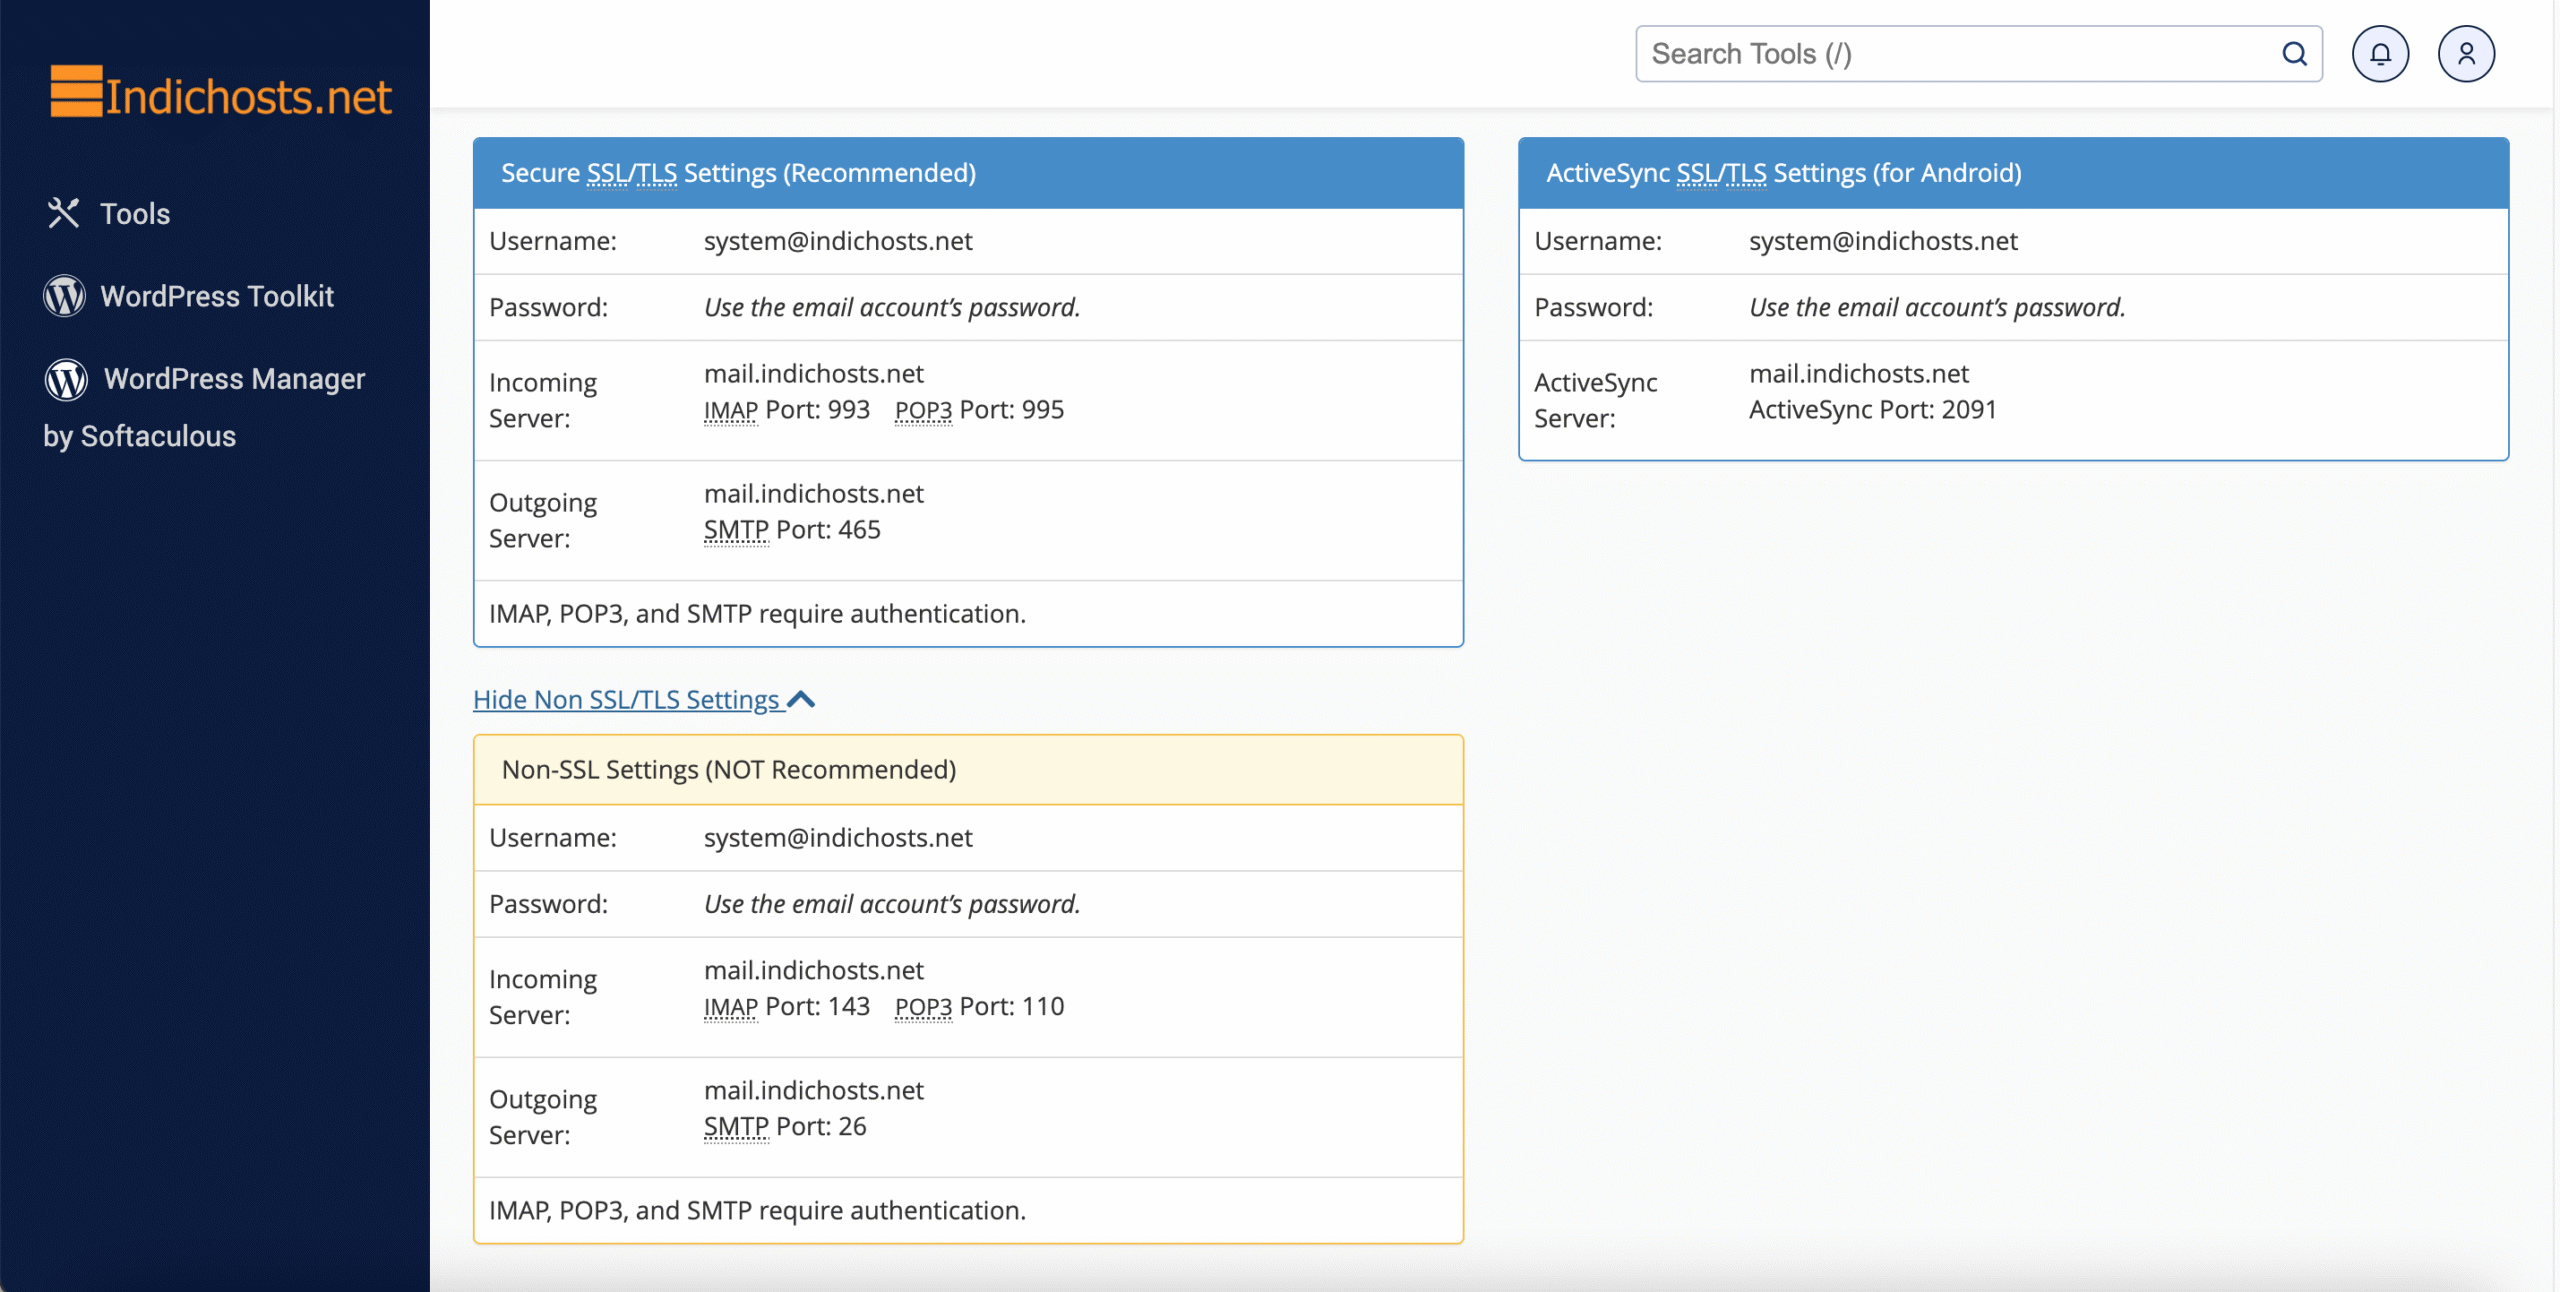The image size is (2560, 1292).
Task: Click the Indichosts.net logo
Action: 220,93
